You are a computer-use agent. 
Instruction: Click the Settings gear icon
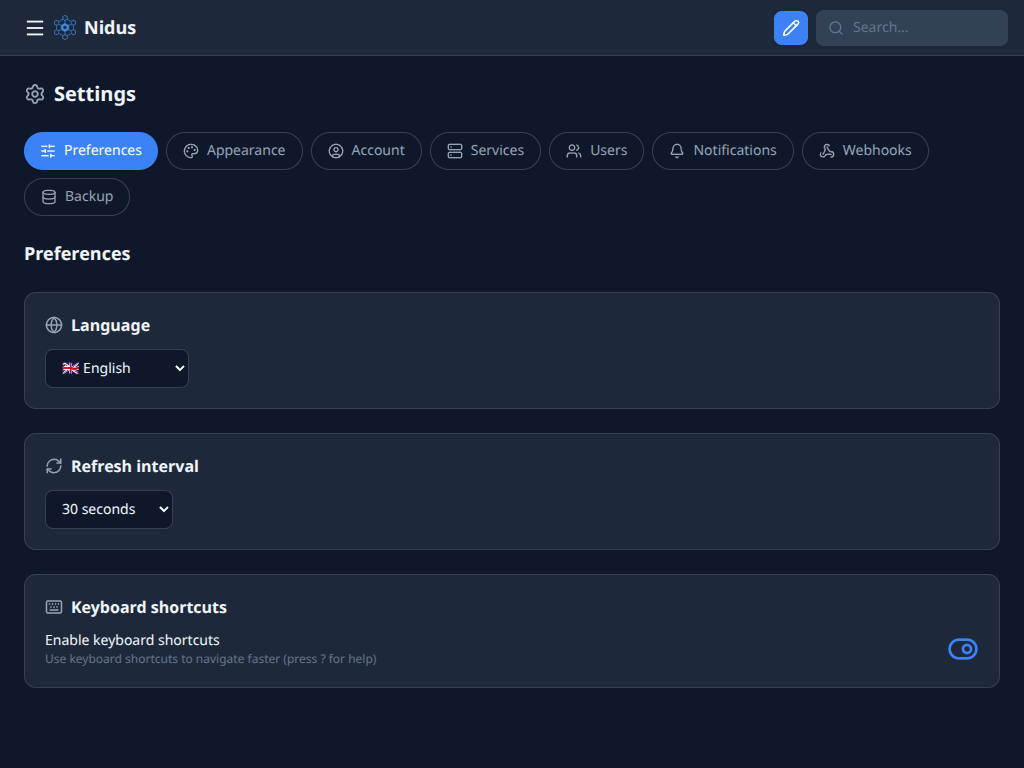[35, 94]
